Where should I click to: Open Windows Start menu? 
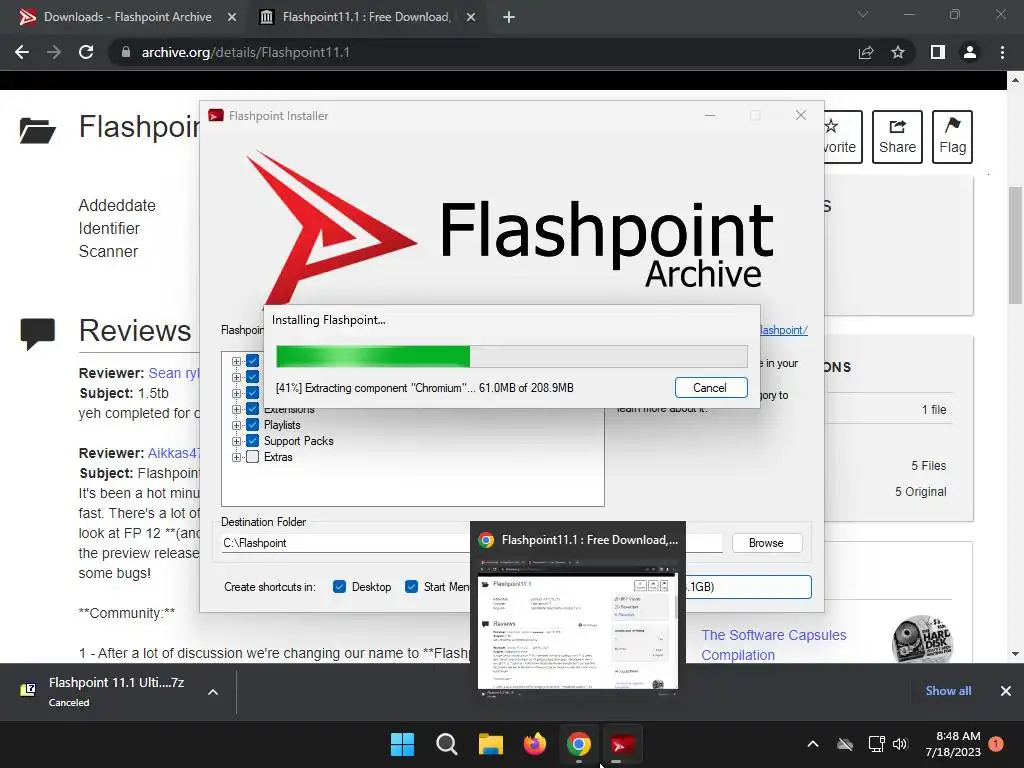point(402,744)
